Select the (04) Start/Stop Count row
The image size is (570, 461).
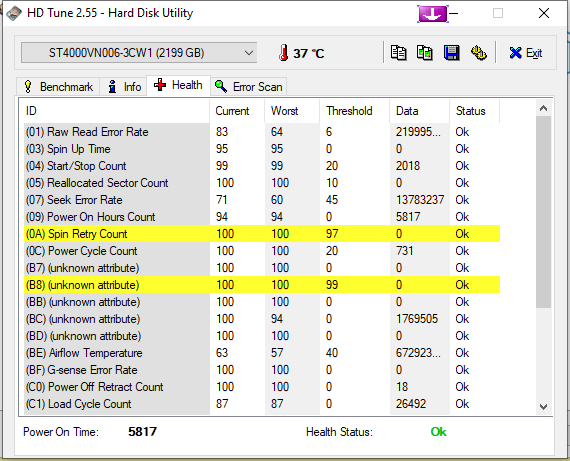pyautogui.click(x=262, y=166)
